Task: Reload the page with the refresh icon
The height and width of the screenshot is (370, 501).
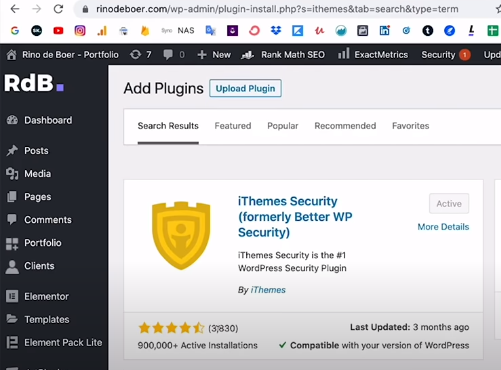Action: (x=59, y=9)
